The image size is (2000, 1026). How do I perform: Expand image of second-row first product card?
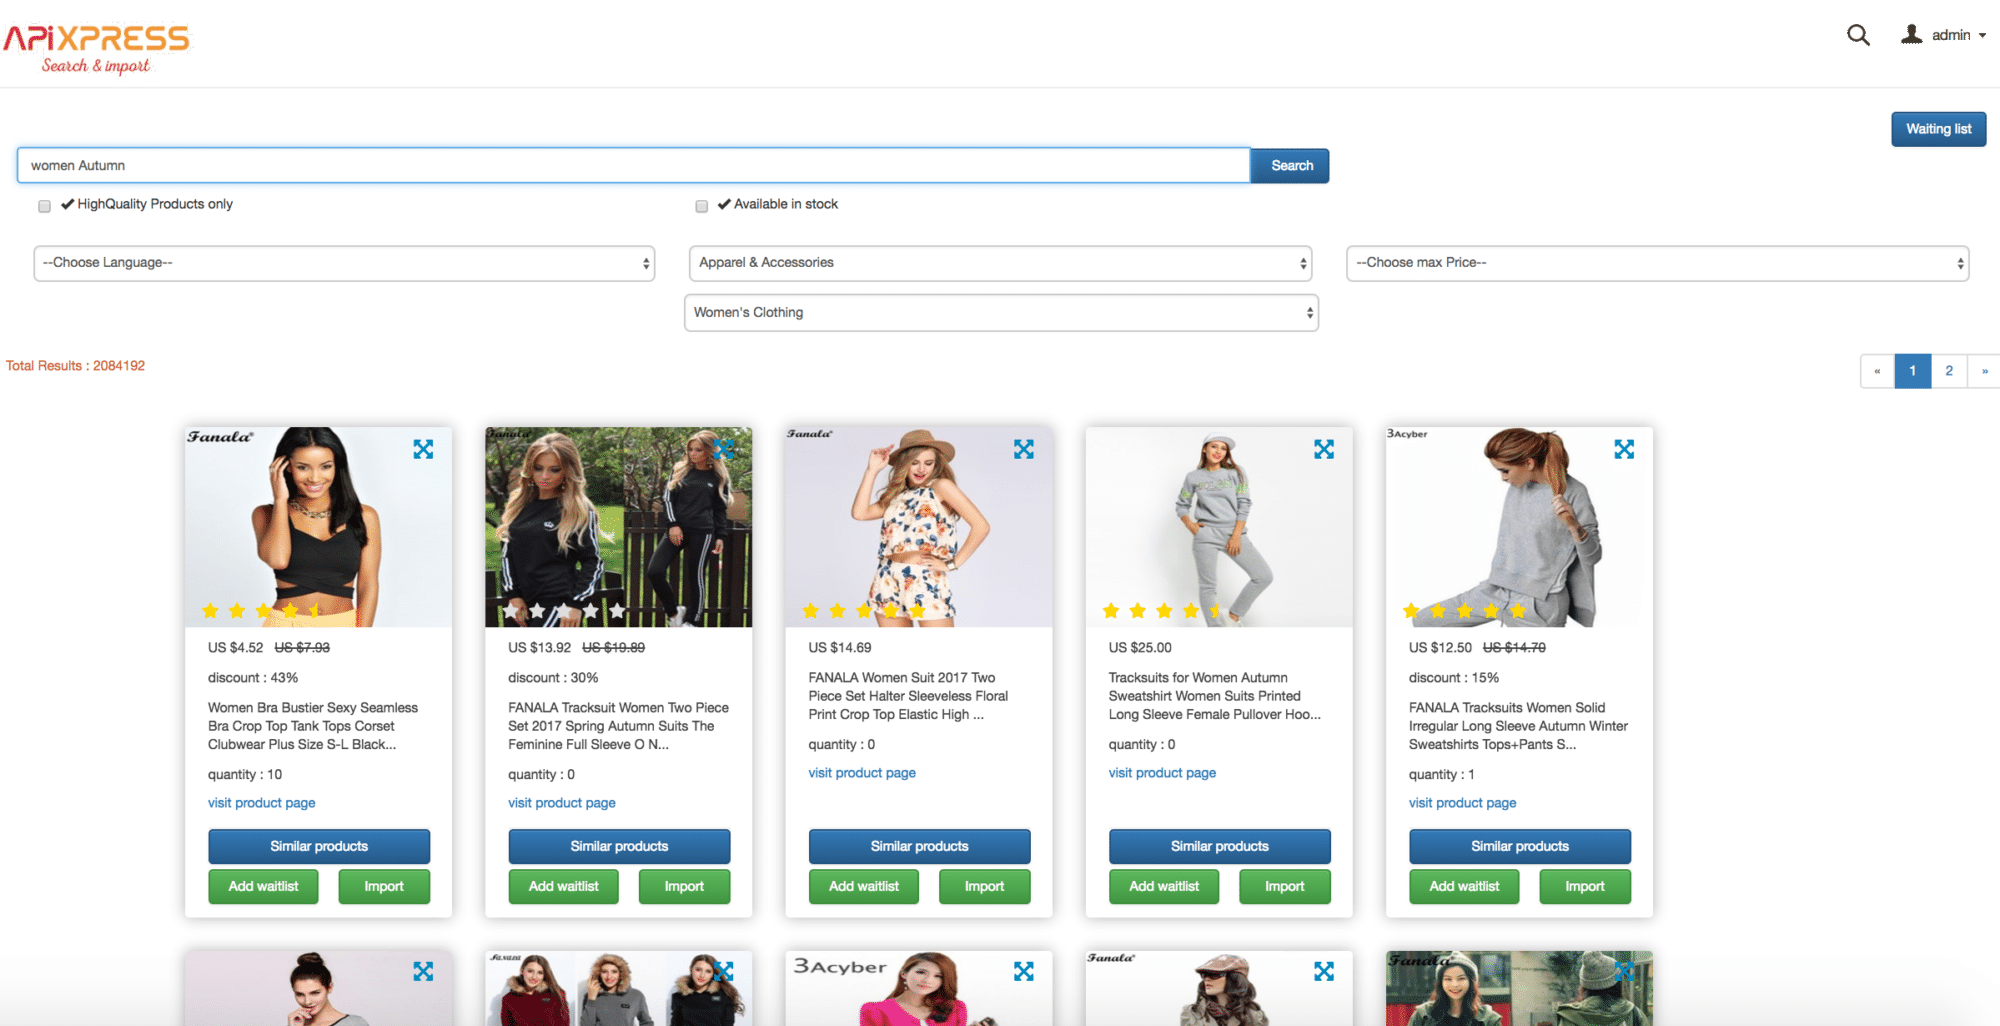tap(423, 971)
